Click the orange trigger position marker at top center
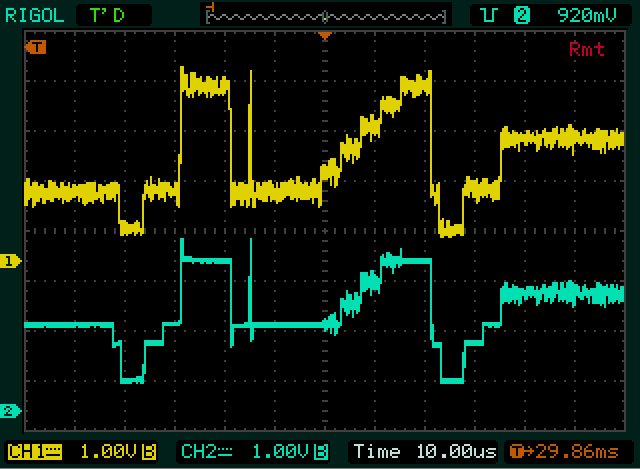The height and width of the screenshot is (469, 640). coord(324,36)
